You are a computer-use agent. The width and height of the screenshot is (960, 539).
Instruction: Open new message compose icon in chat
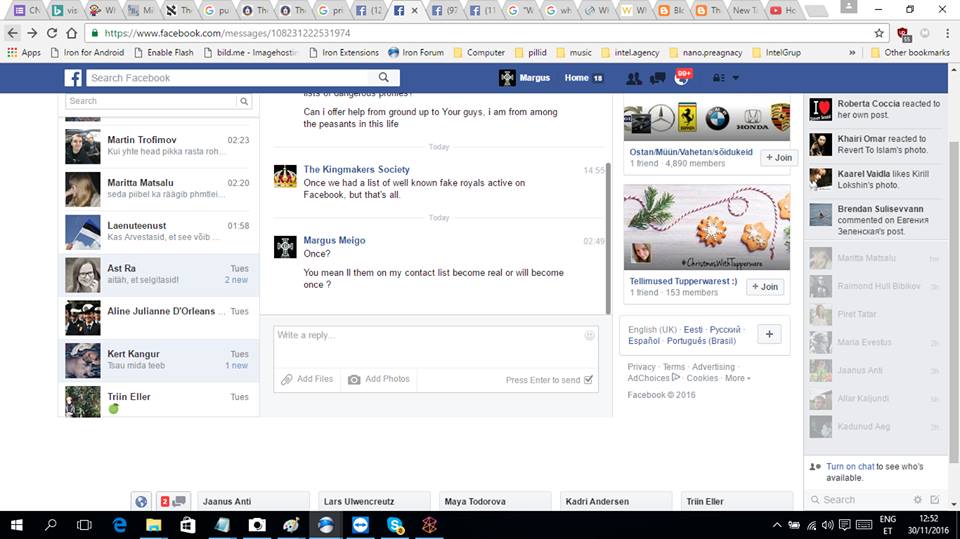(935, 500)
